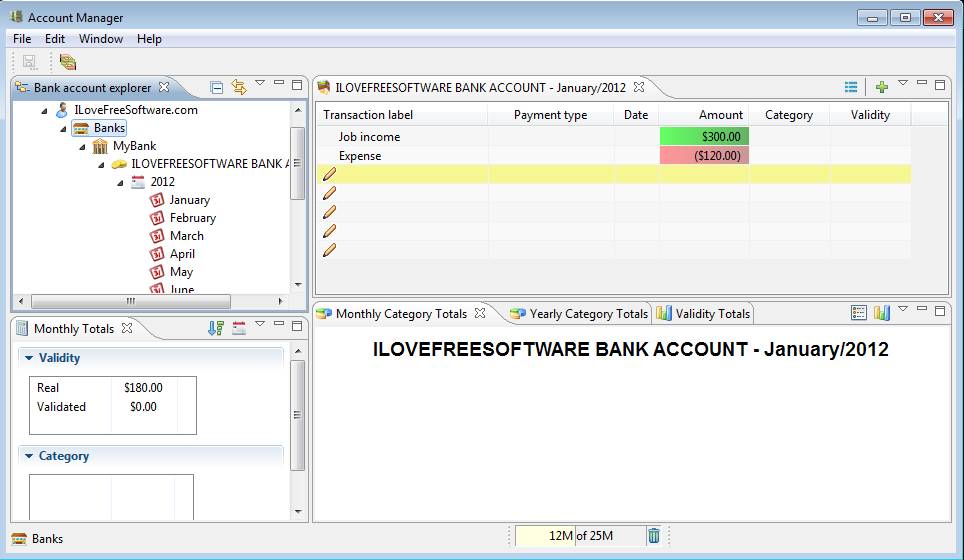Select February in the tree
Screen dimensions: 964x560
pos(192,218)
